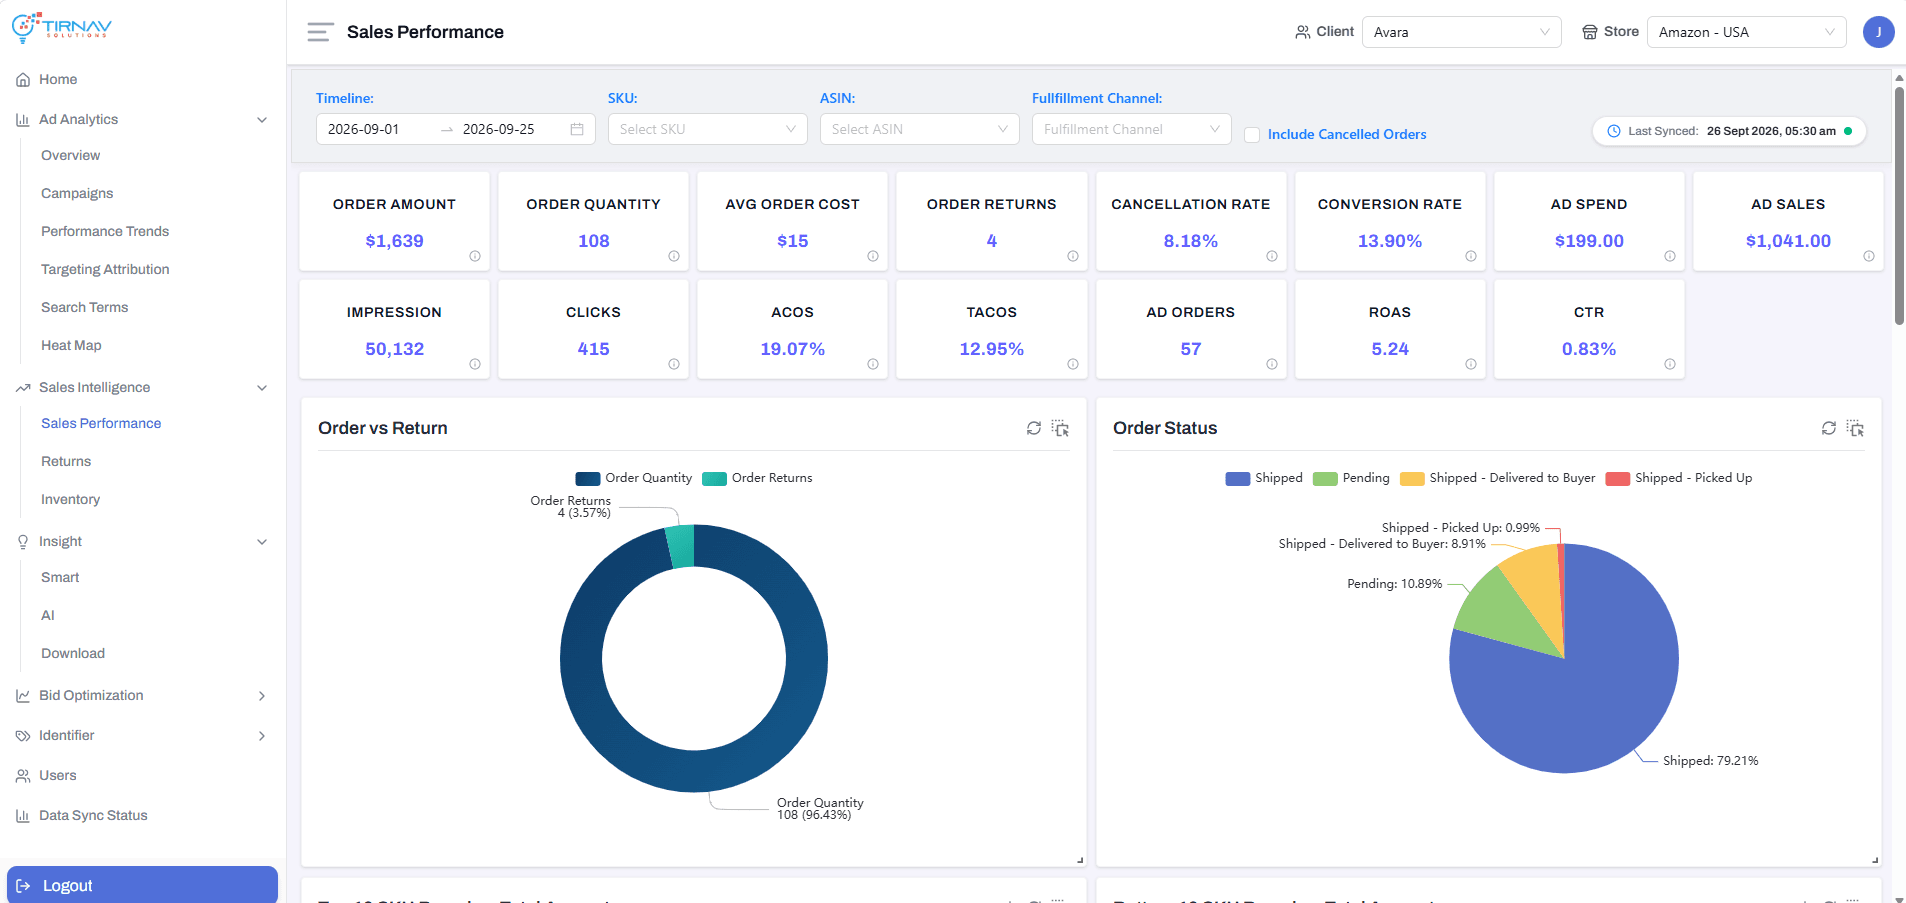
Task: Refresh the Order vs Return chart
Action: point(1034,428)
